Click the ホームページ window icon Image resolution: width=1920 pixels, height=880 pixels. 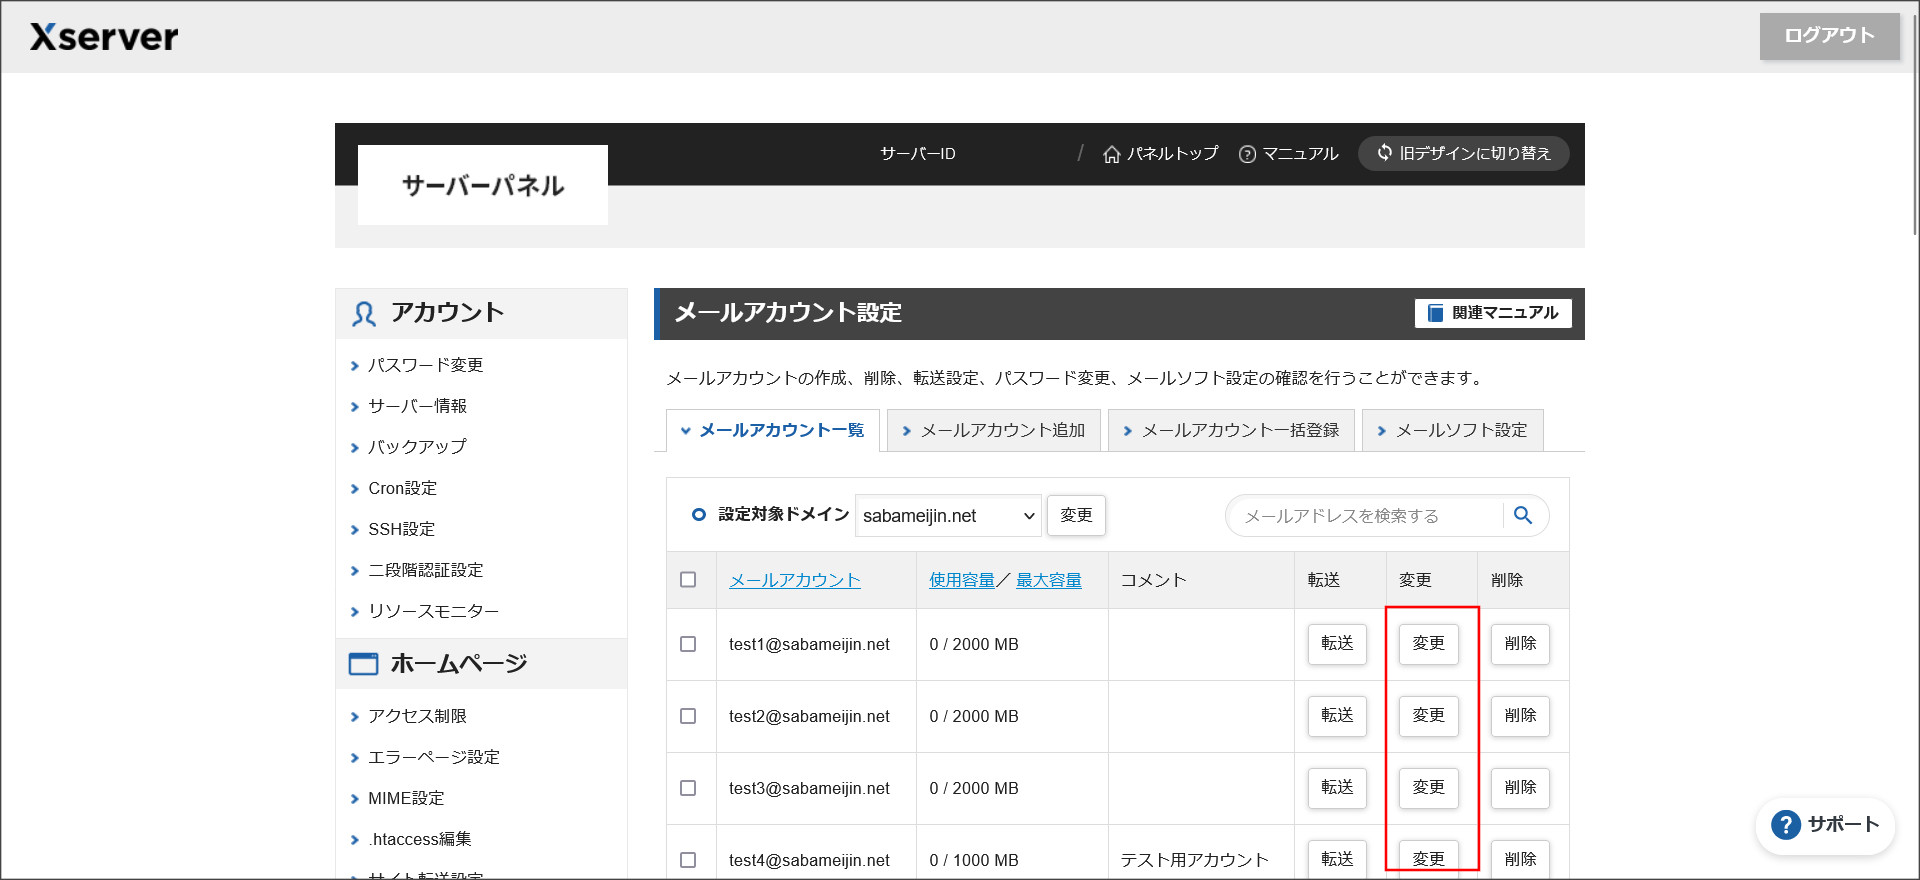tap(363, 664)
